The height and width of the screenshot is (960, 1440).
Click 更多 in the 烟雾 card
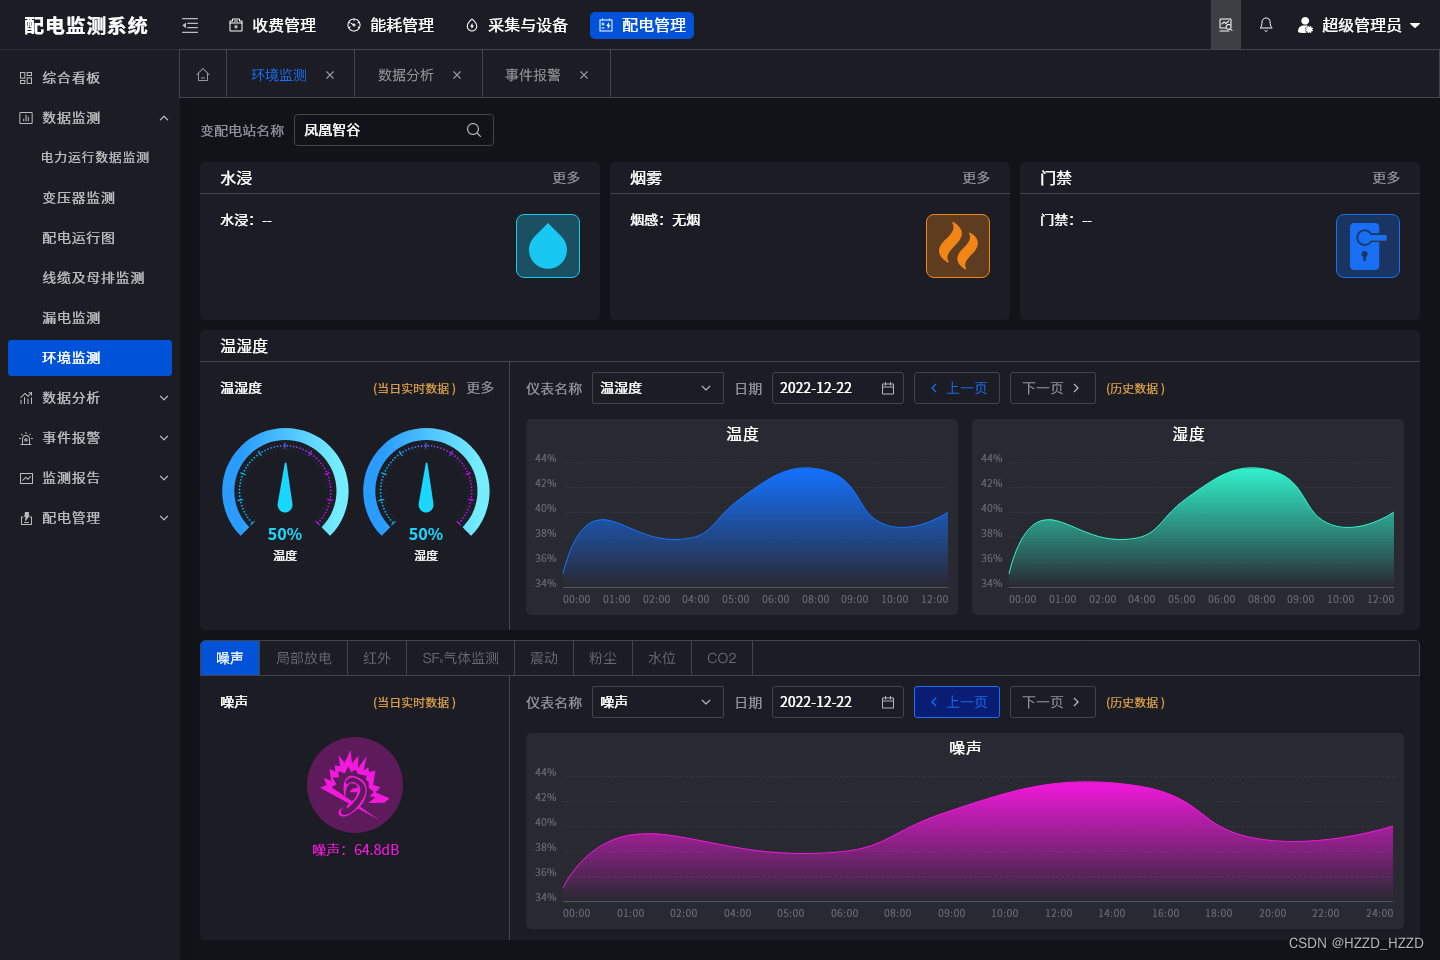(x=976, y=177)
